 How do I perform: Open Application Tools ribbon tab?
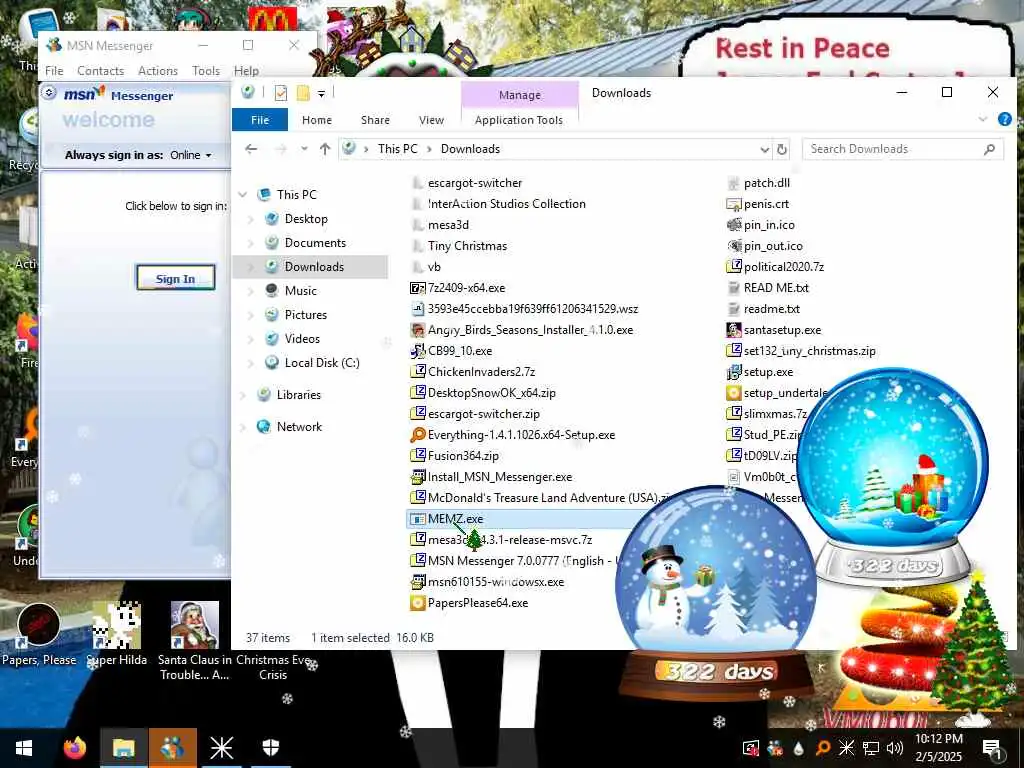tap(519, 120)
